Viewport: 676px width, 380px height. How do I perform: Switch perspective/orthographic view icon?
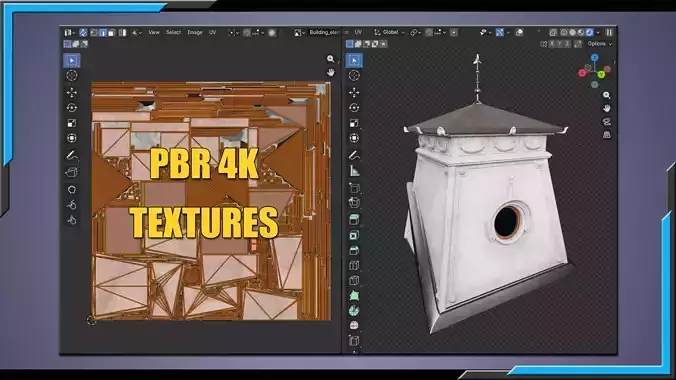(x=607, y=135)
